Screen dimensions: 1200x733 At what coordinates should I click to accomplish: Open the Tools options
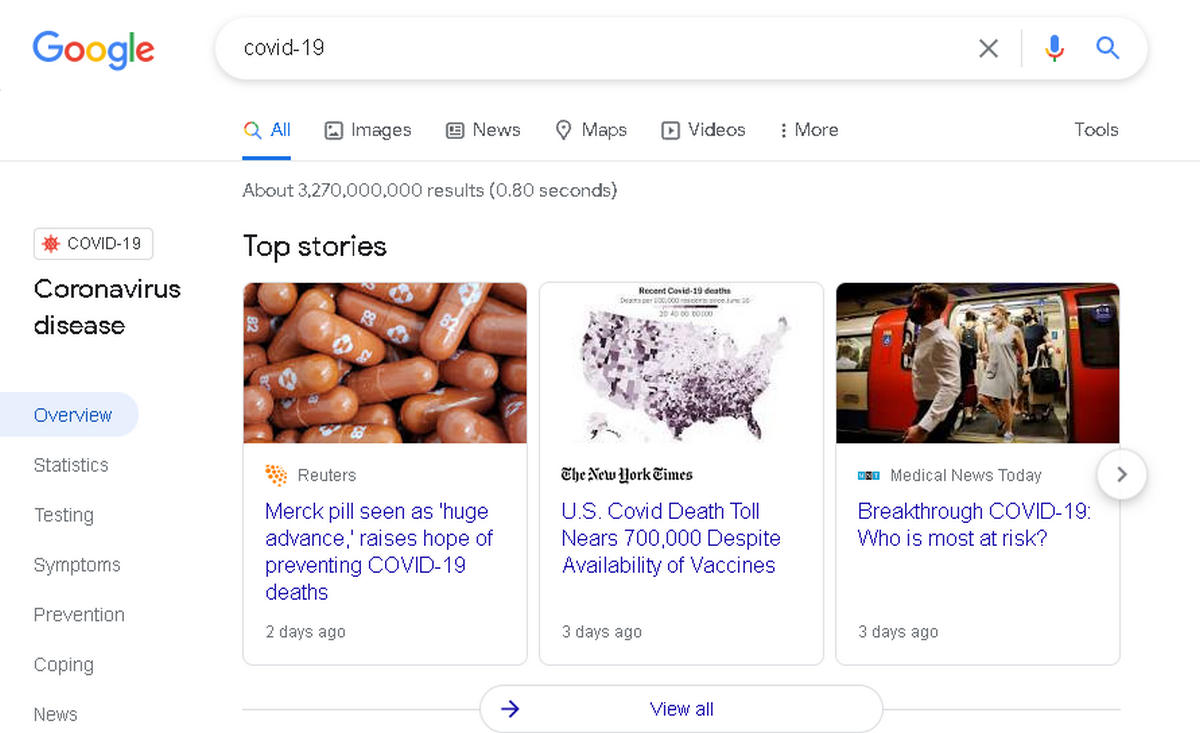(1096, 129)
